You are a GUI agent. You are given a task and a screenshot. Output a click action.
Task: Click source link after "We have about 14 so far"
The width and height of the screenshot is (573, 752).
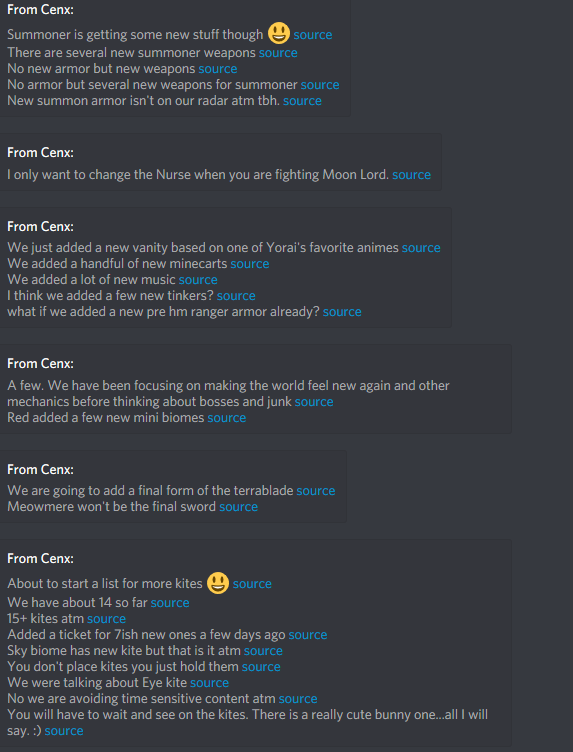coord(170,602)
